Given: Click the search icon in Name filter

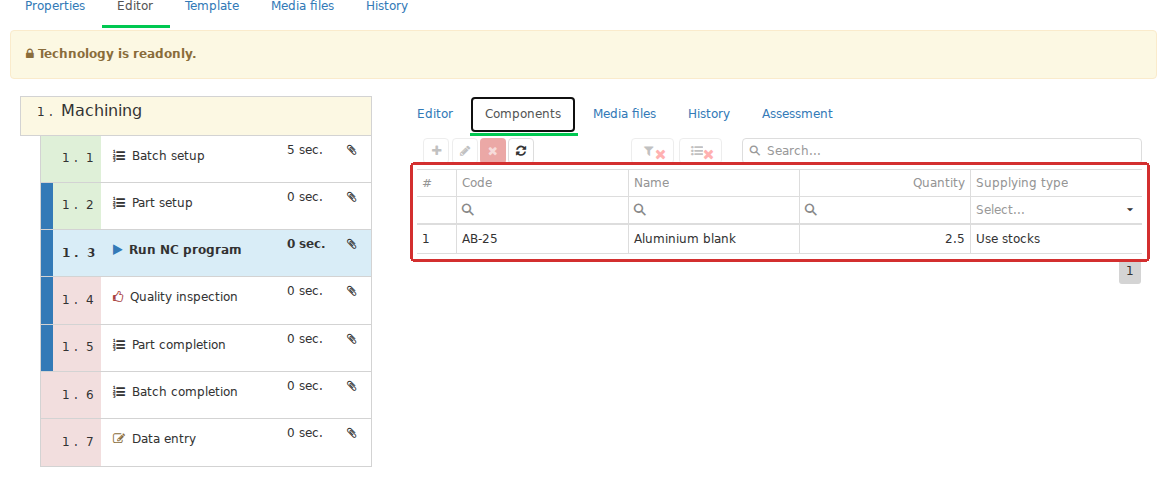Looking at the screenshot, I should 639,210.
